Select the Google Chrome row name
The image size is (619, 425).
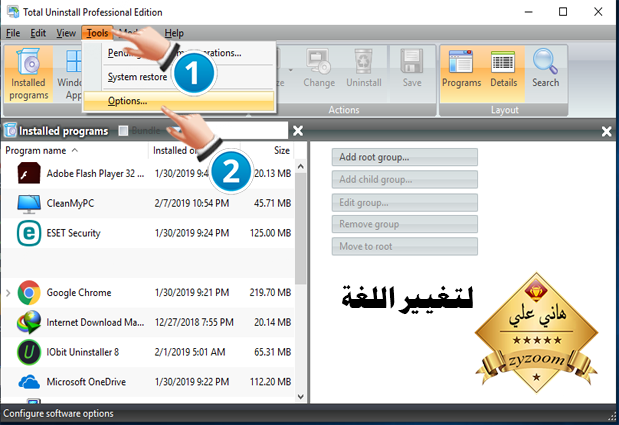pyautogui.click(x=79, y=292)
